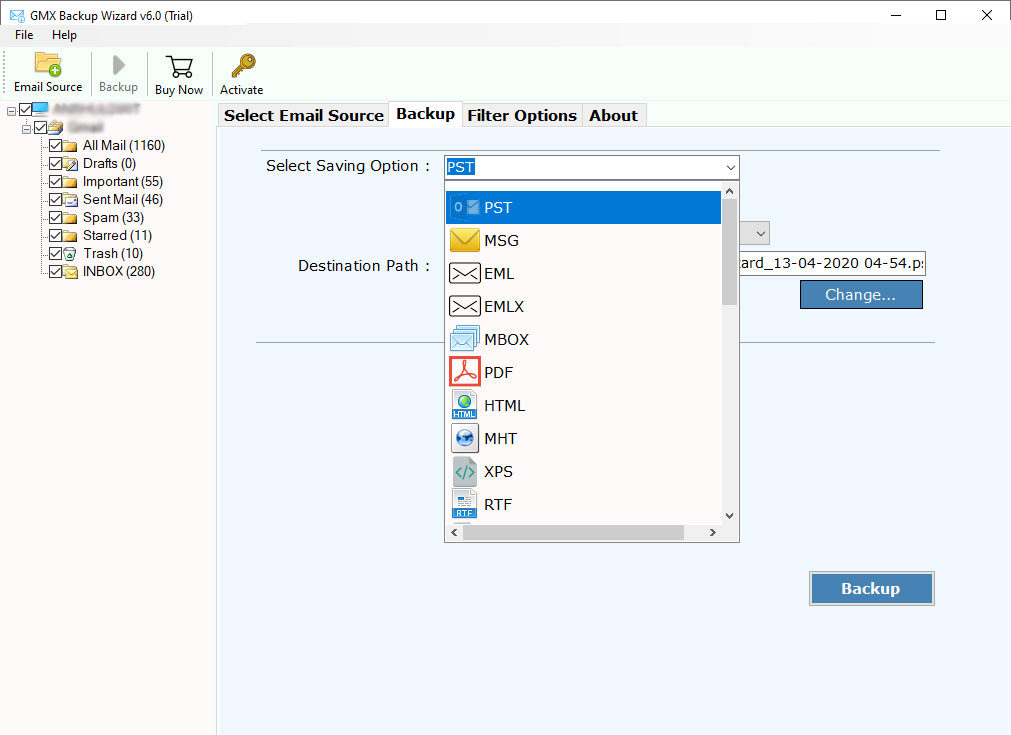Select XPS in the format list
Viewport: 1011px width, 735px height.
[583, 471]
